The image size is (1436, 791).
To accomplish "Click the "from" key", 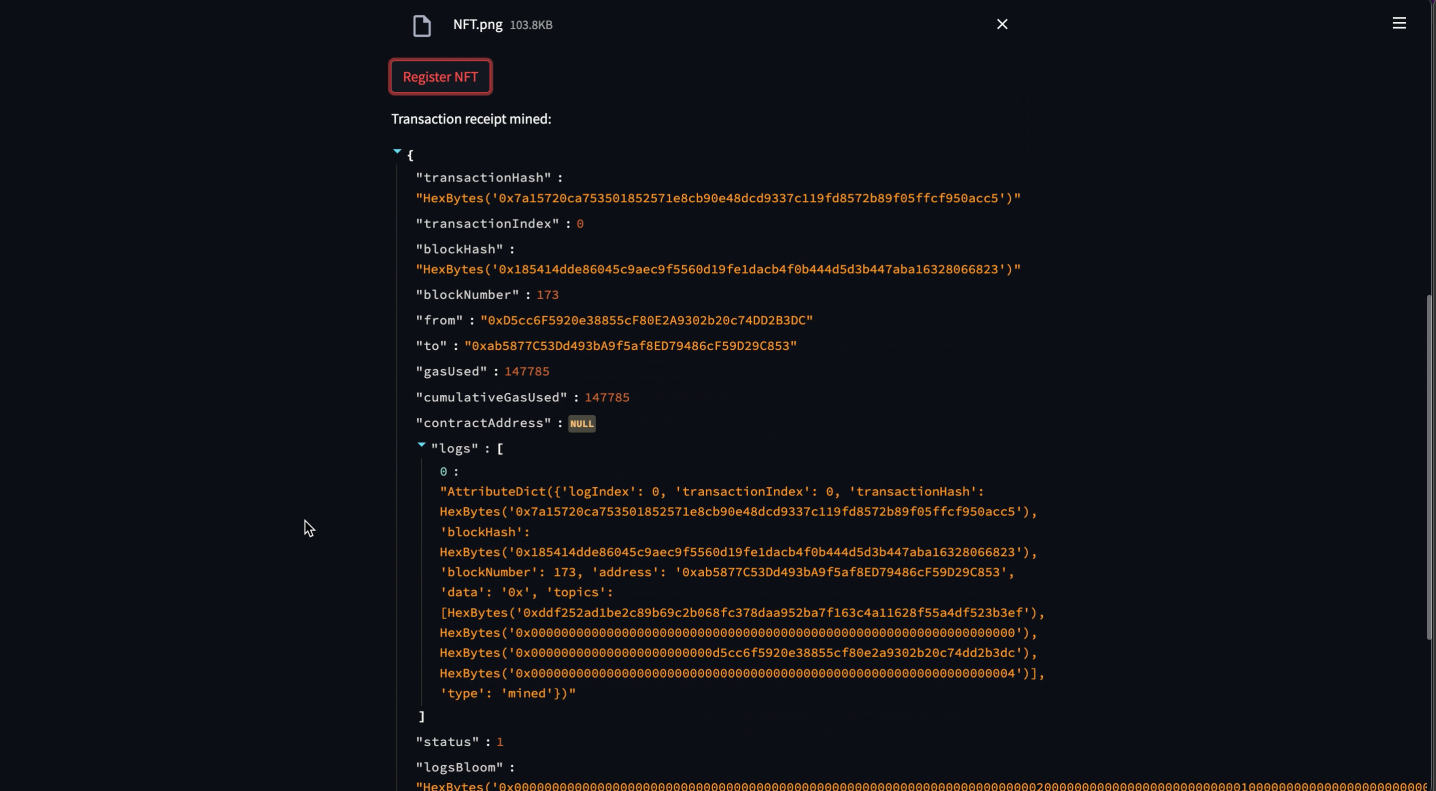I will pyautogui.click(x=439, y=320).
